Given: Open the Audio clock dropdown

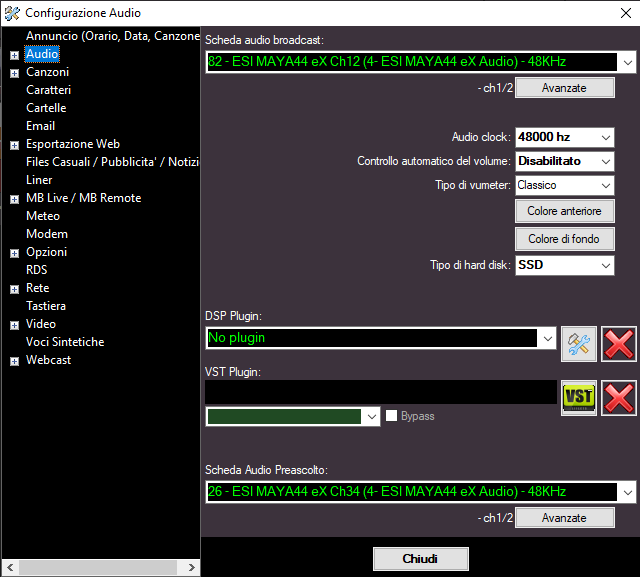Looking at the screenshot, I should point(606,137).
